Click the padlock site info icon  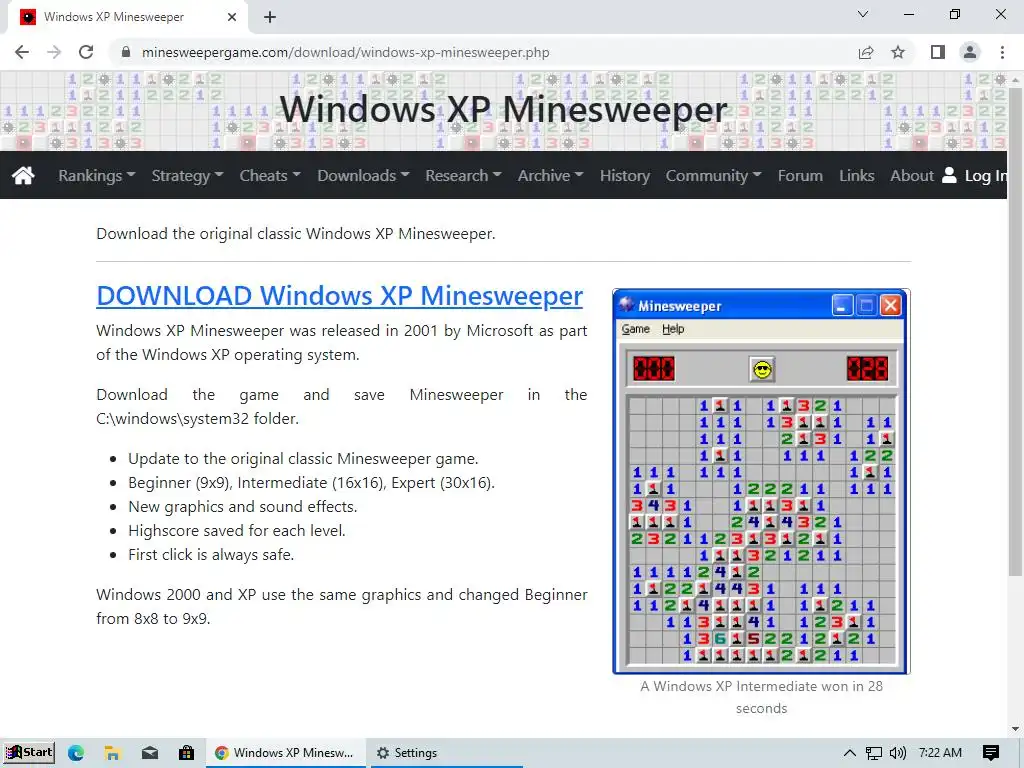pyautogui.click(x=126, y=52)
